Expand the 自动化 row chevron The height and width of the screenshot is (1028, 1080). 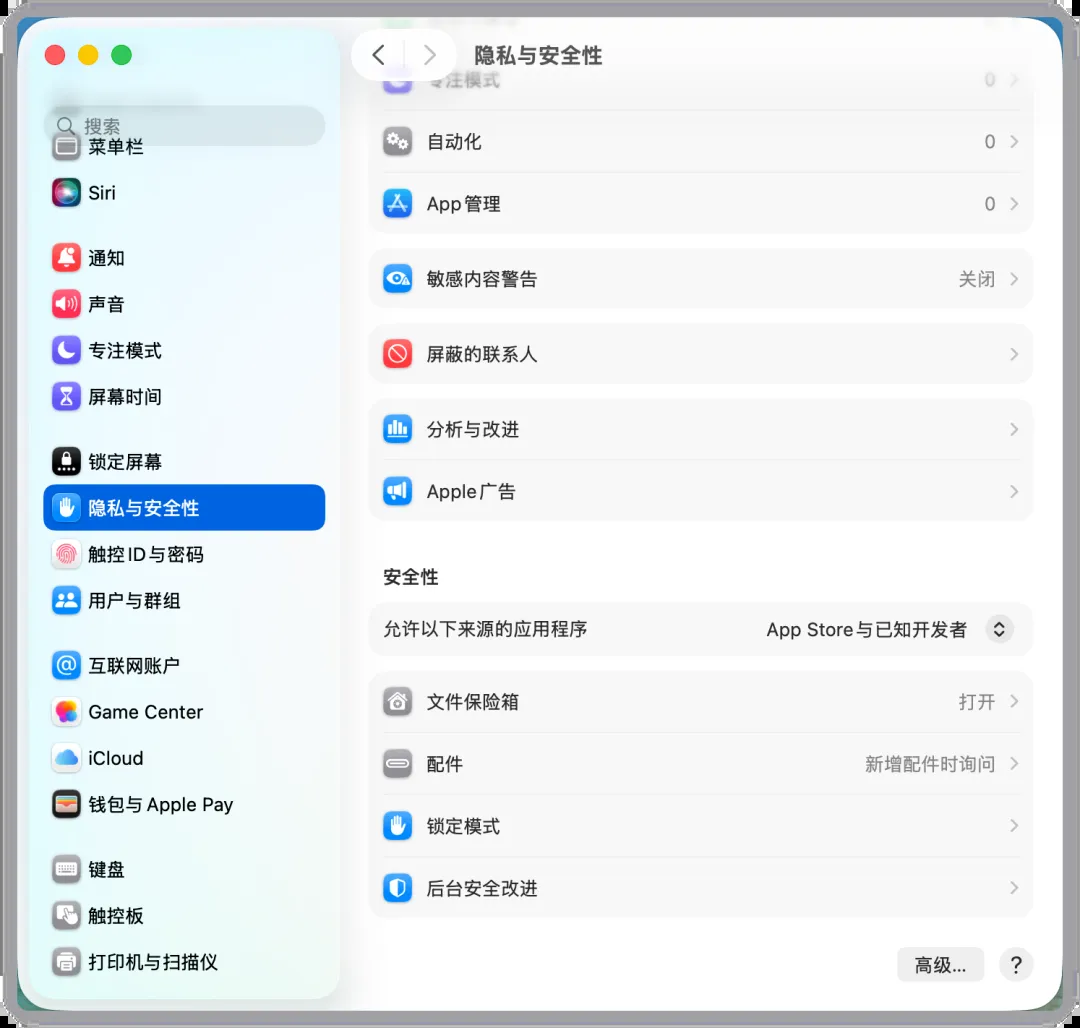[x=1013, y=142]
